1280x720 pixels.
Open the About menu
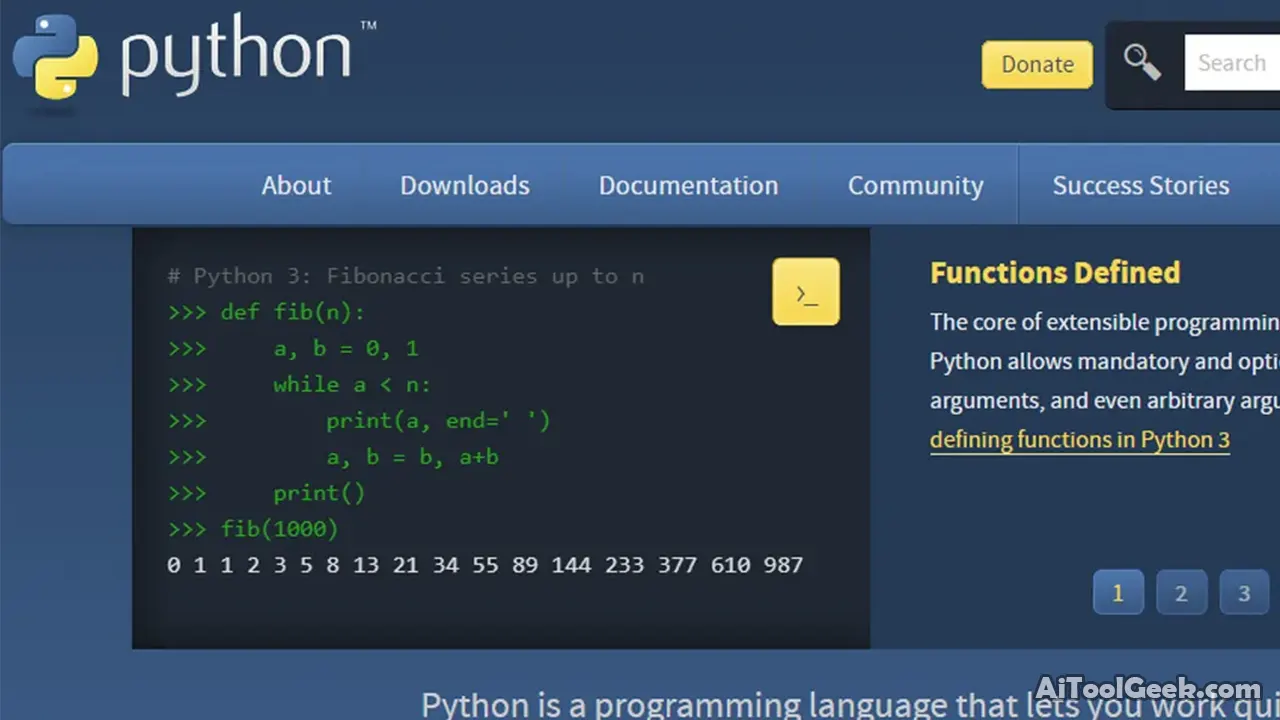296,185
